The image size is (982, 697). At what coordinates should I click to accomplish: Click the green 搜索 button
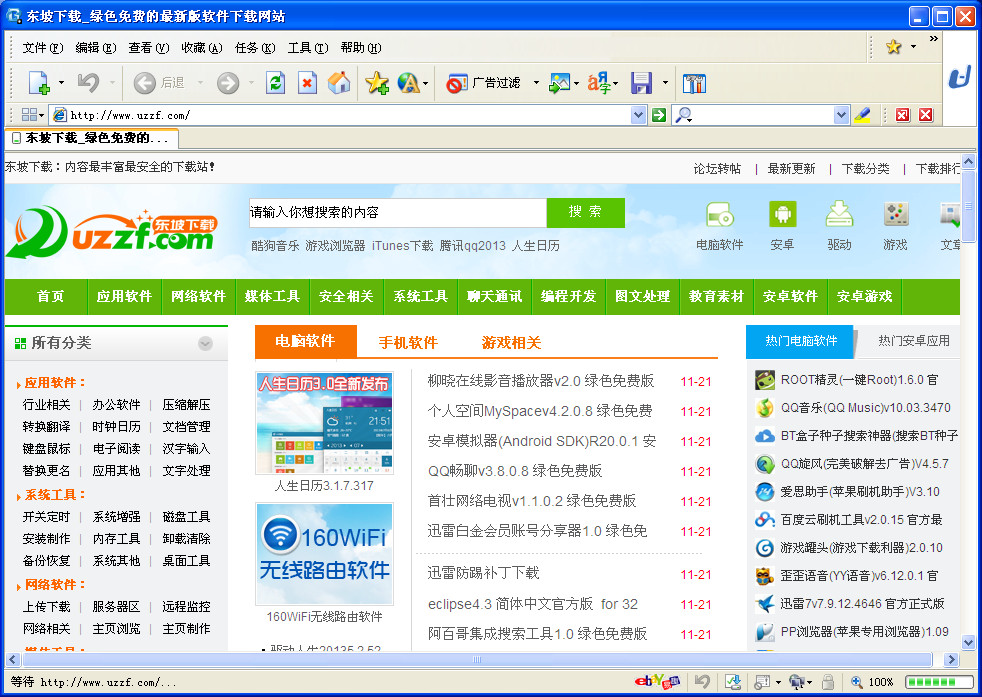click(x=585, y=212)
